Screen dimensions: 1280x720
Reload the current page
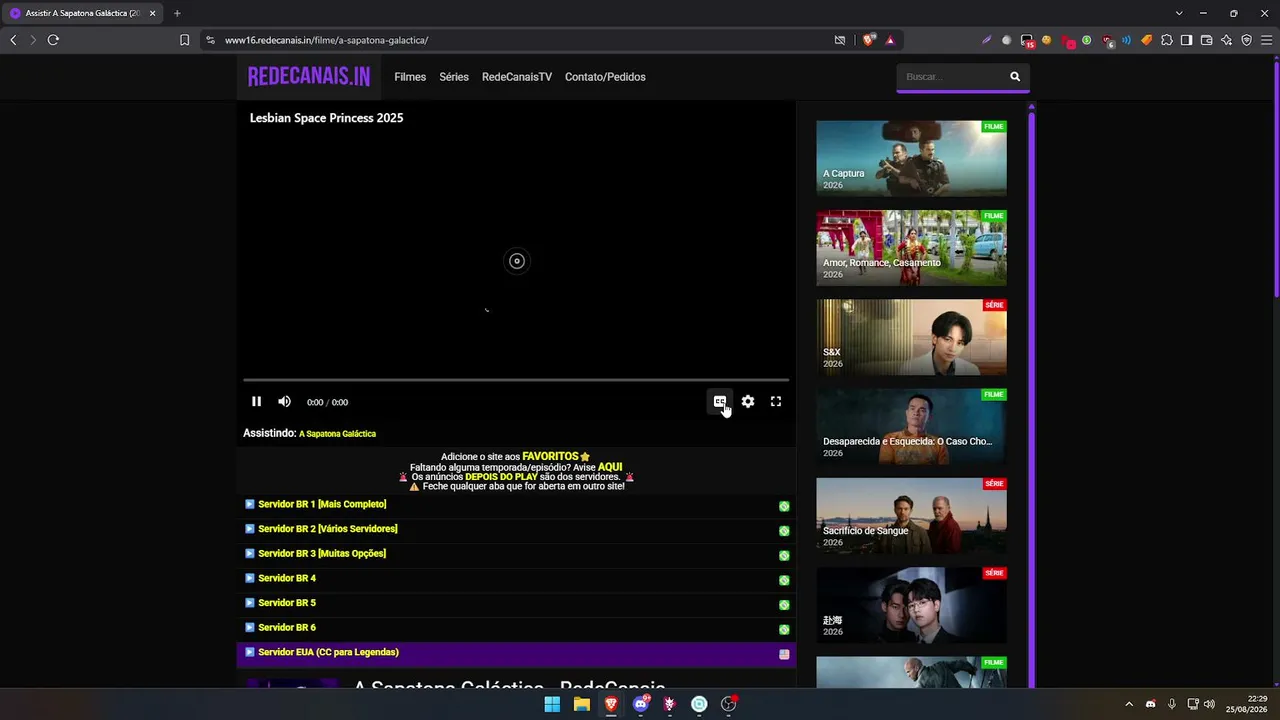click(x=53, y=40)
